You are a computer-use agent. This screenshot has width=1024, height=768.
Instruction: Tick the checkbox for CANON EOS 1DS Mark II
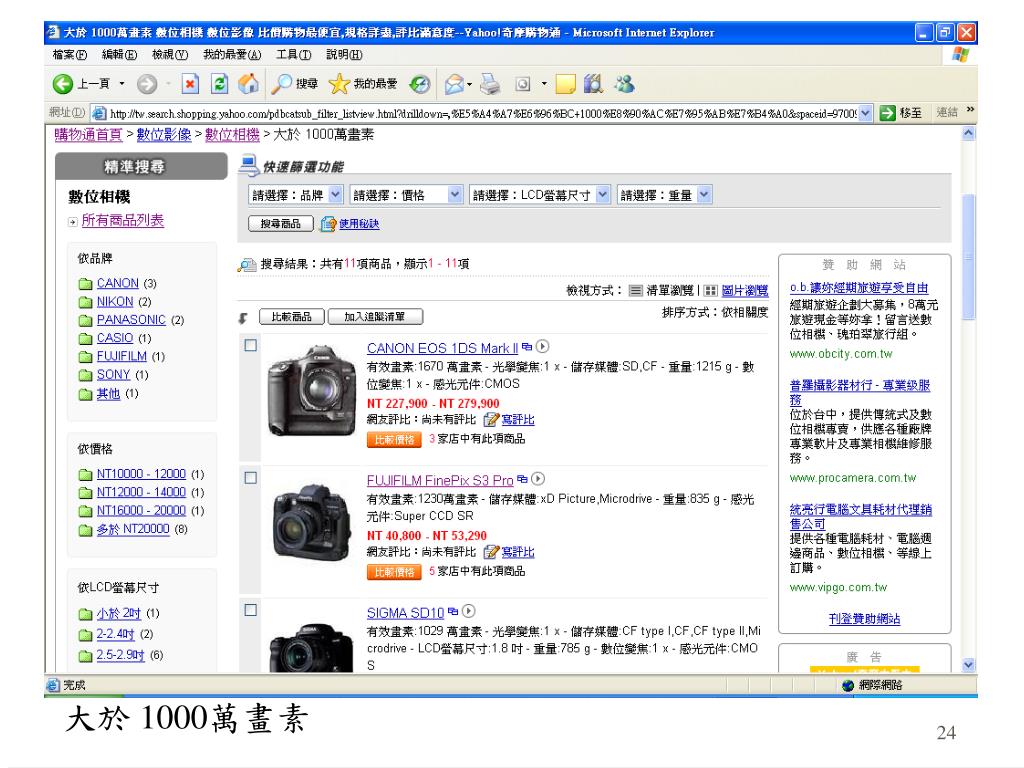pos(251,345)
